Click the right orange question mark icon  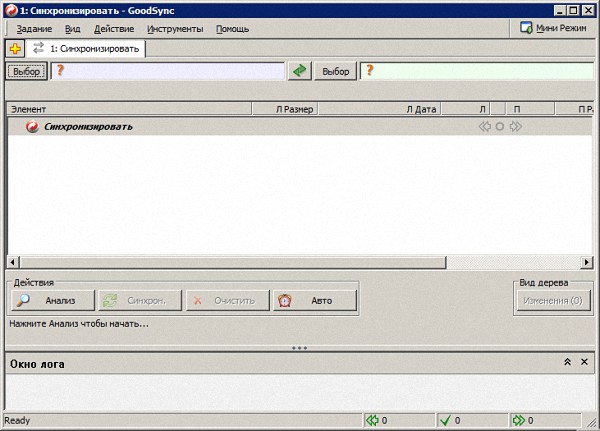(x=369, y=70)
